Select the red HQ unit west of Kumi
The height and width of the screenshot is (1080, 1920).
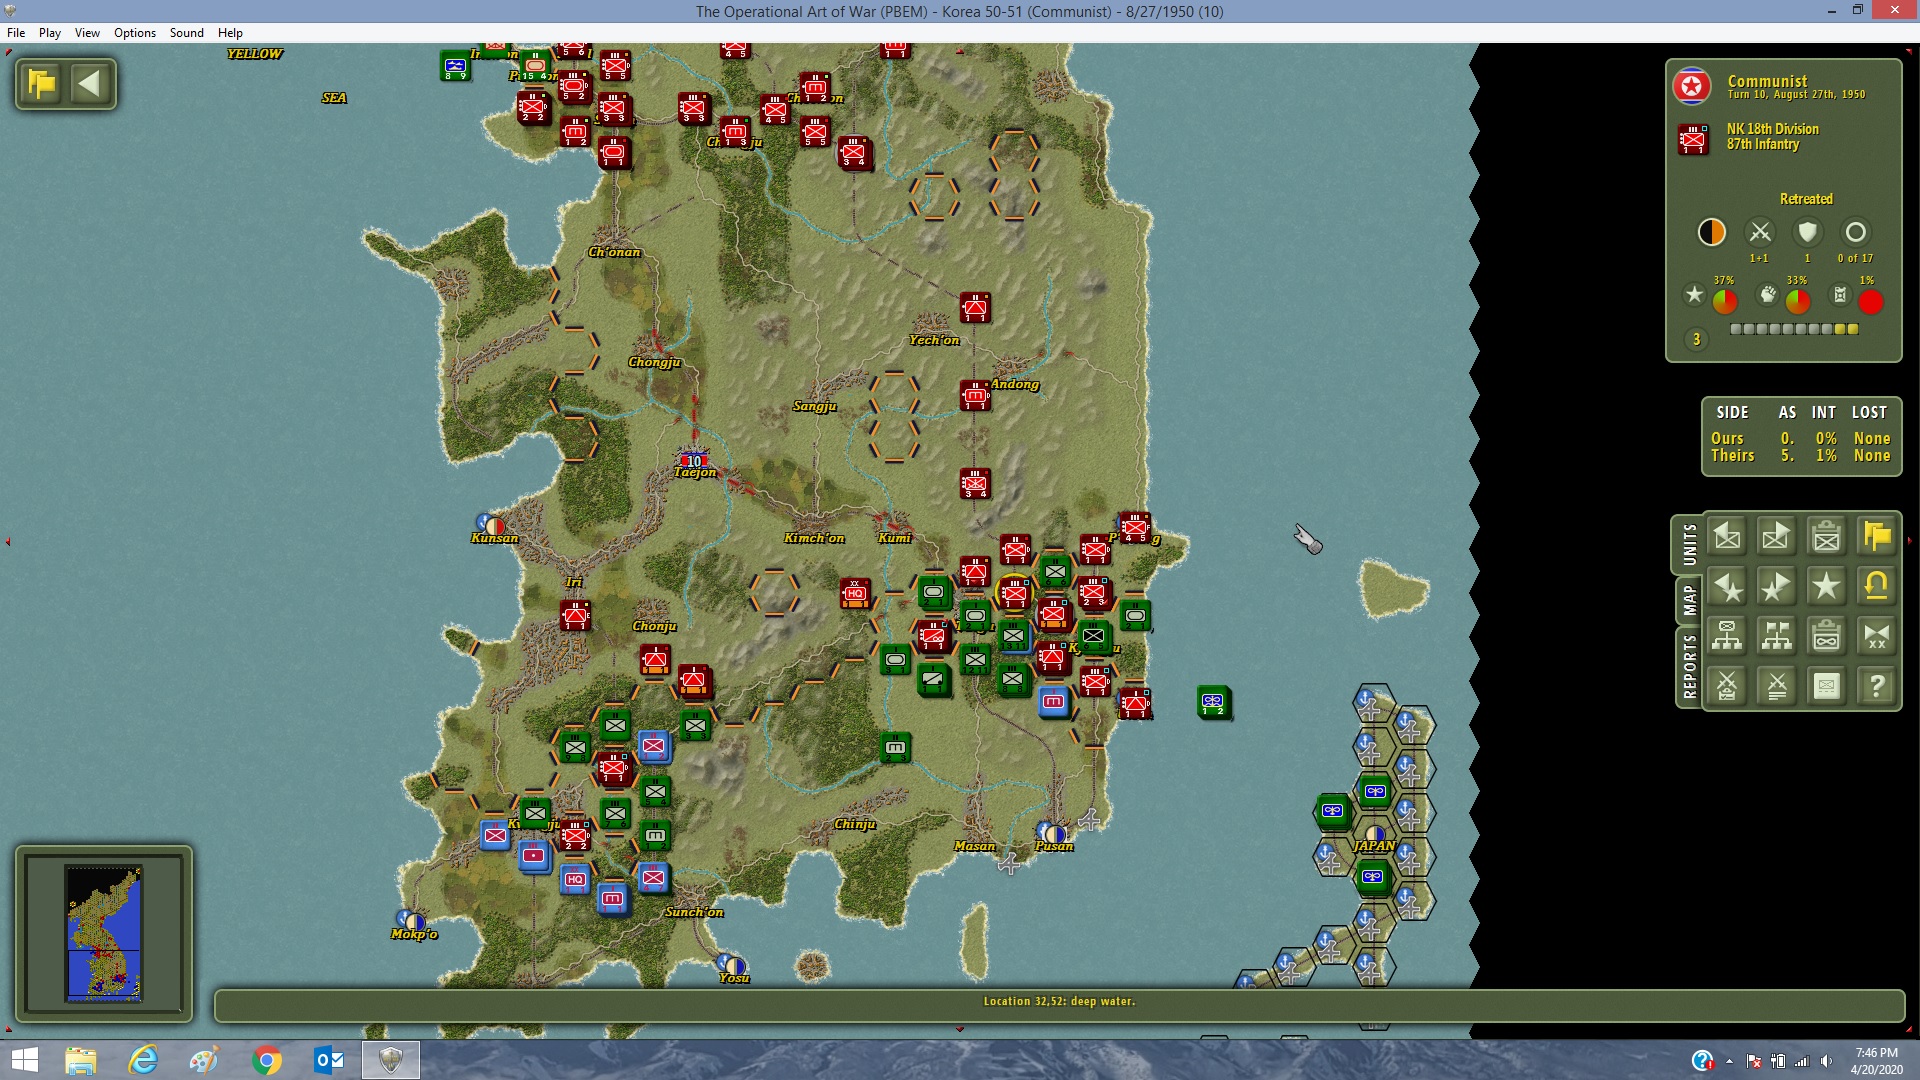[855, 592]
